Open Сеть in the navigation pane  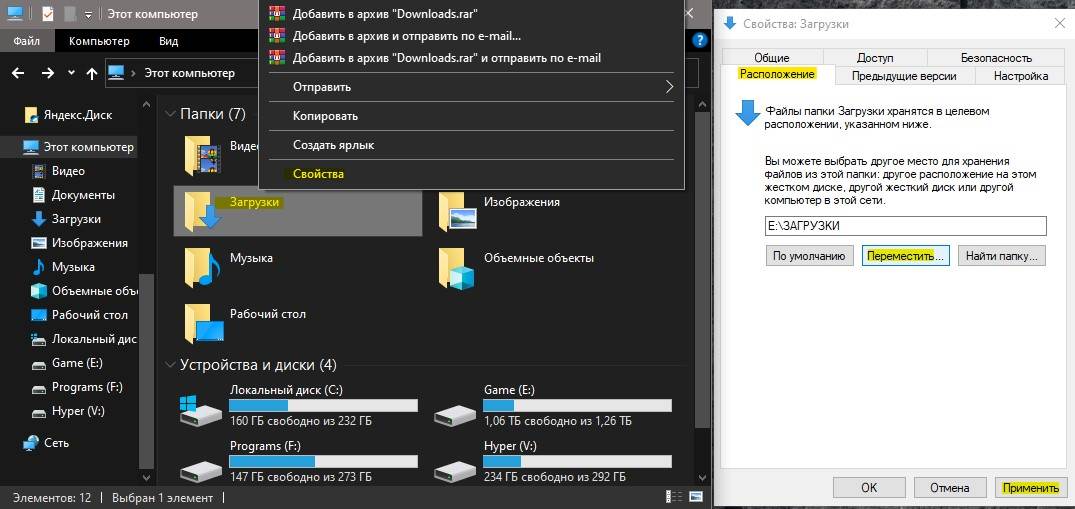point(45,443)
